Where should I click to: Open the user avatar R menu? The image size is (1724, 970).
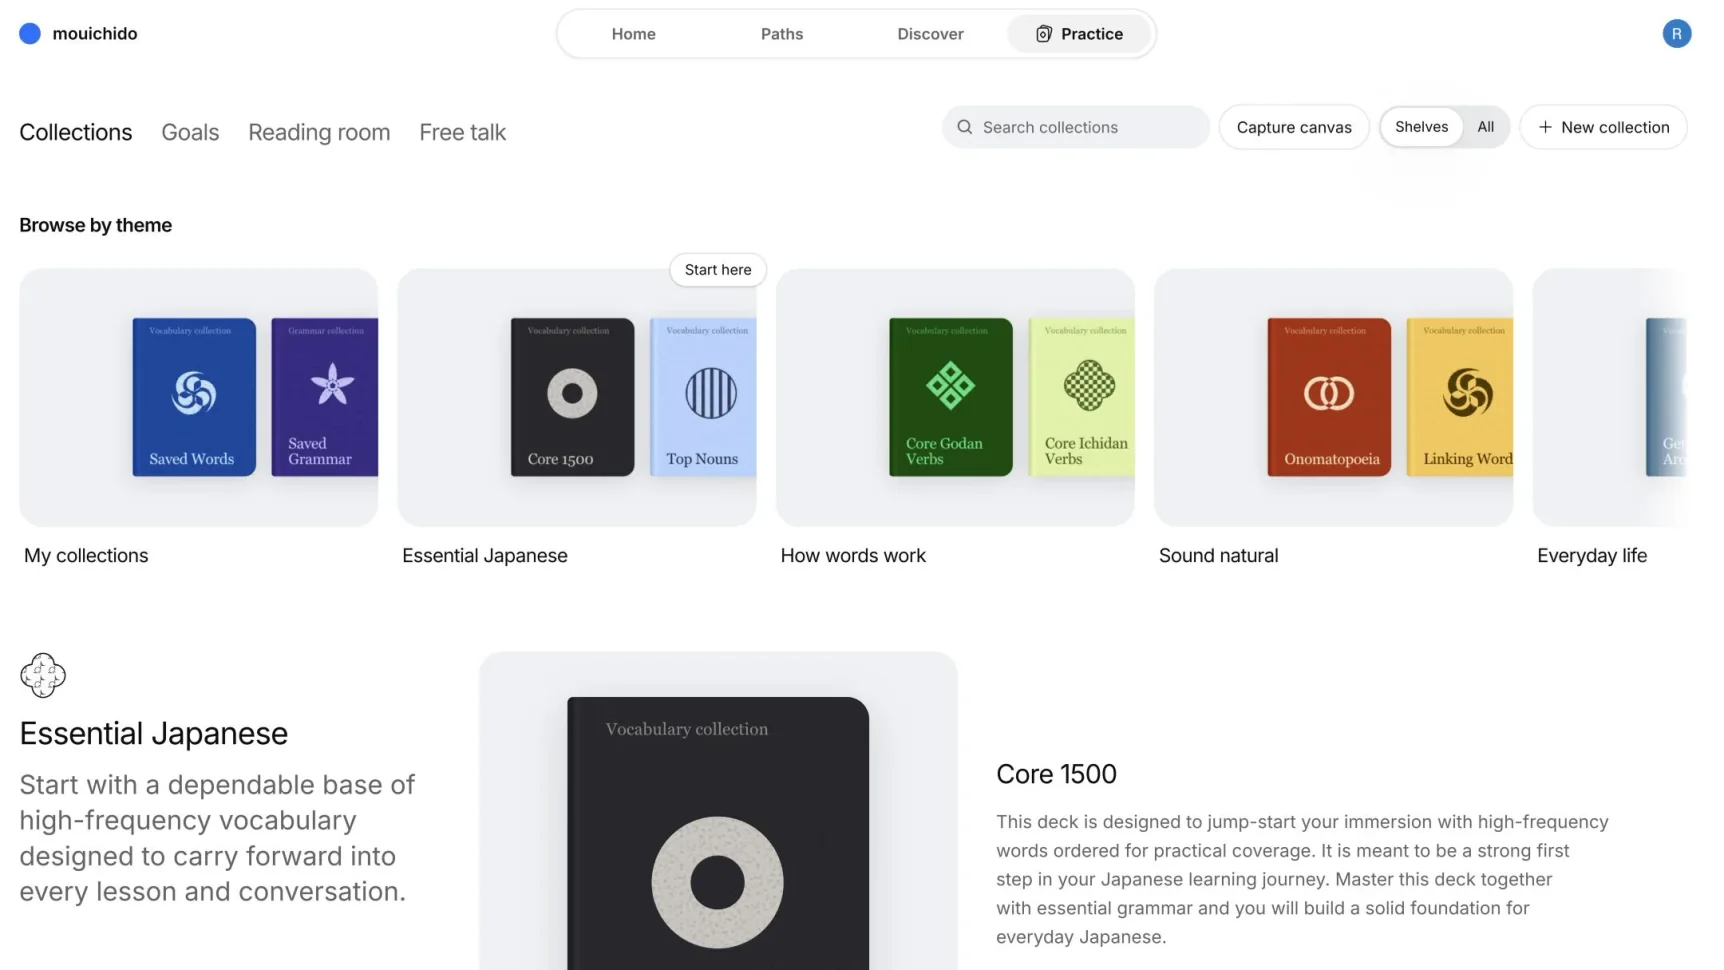coord(1676,34)
